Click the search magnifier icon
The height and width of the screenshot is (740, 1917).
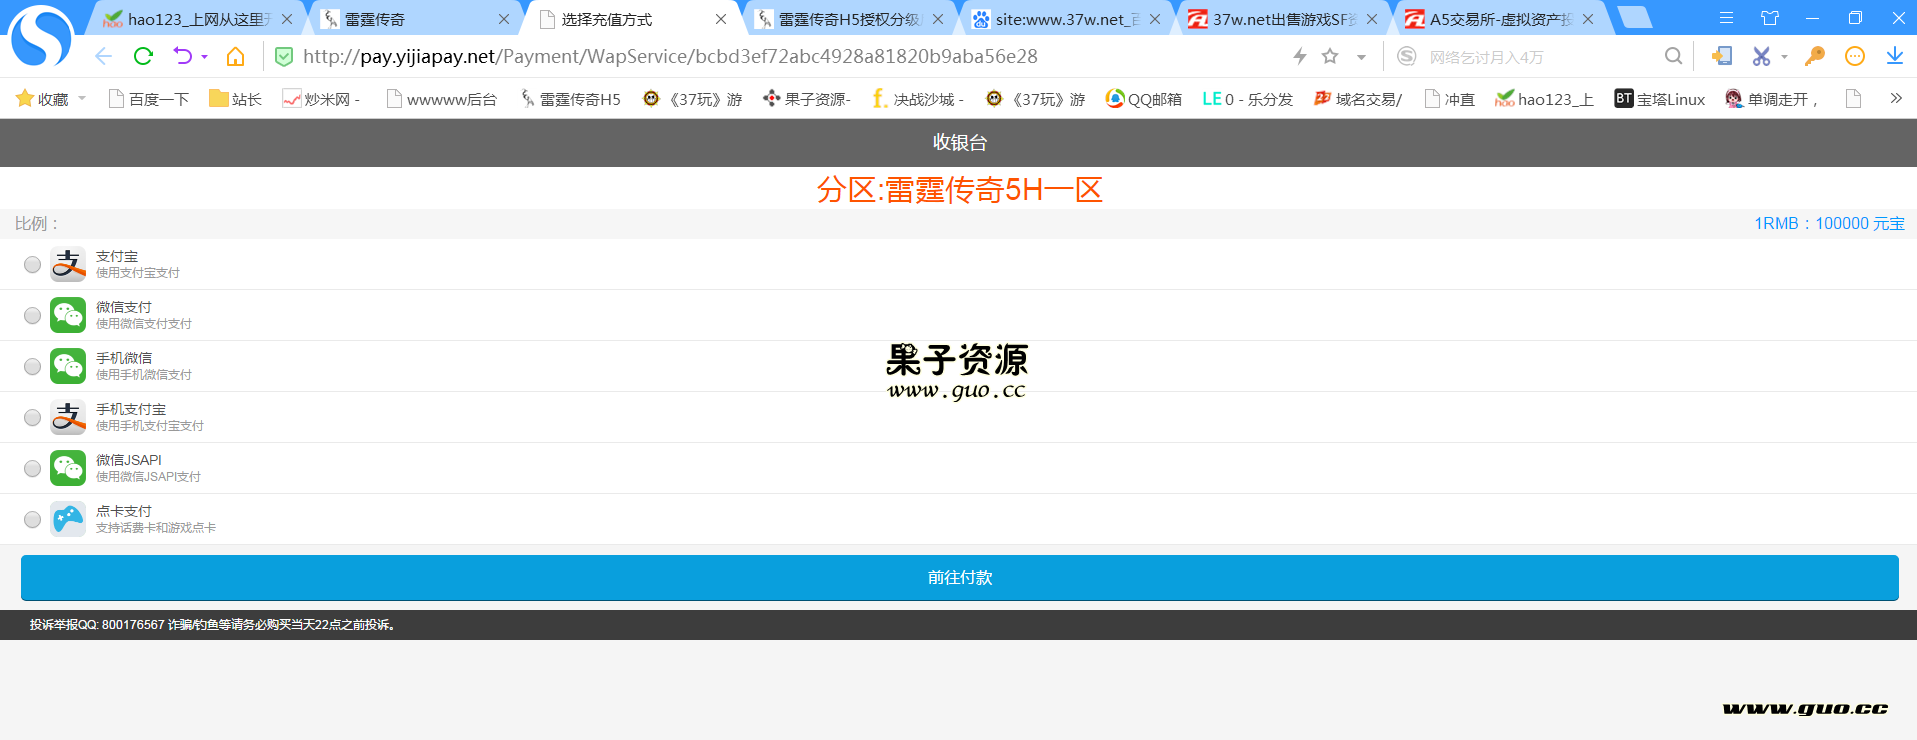[x=1673, y=56]
